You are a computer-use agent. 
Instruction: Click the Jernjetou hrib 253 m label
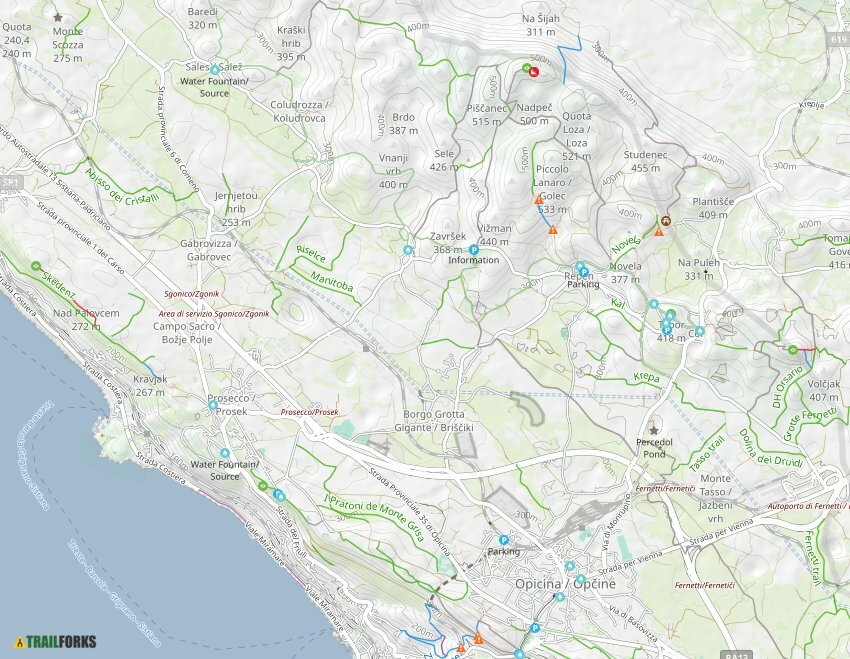pyautogui.click(x=236, y=209)
